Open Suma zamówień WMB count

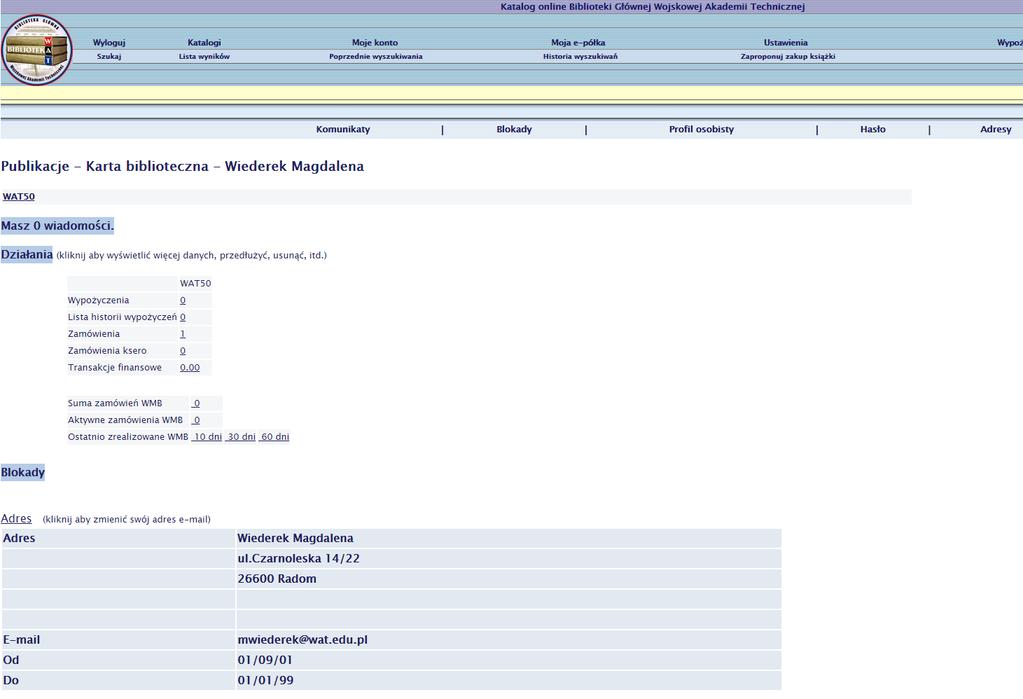point(196,403)
